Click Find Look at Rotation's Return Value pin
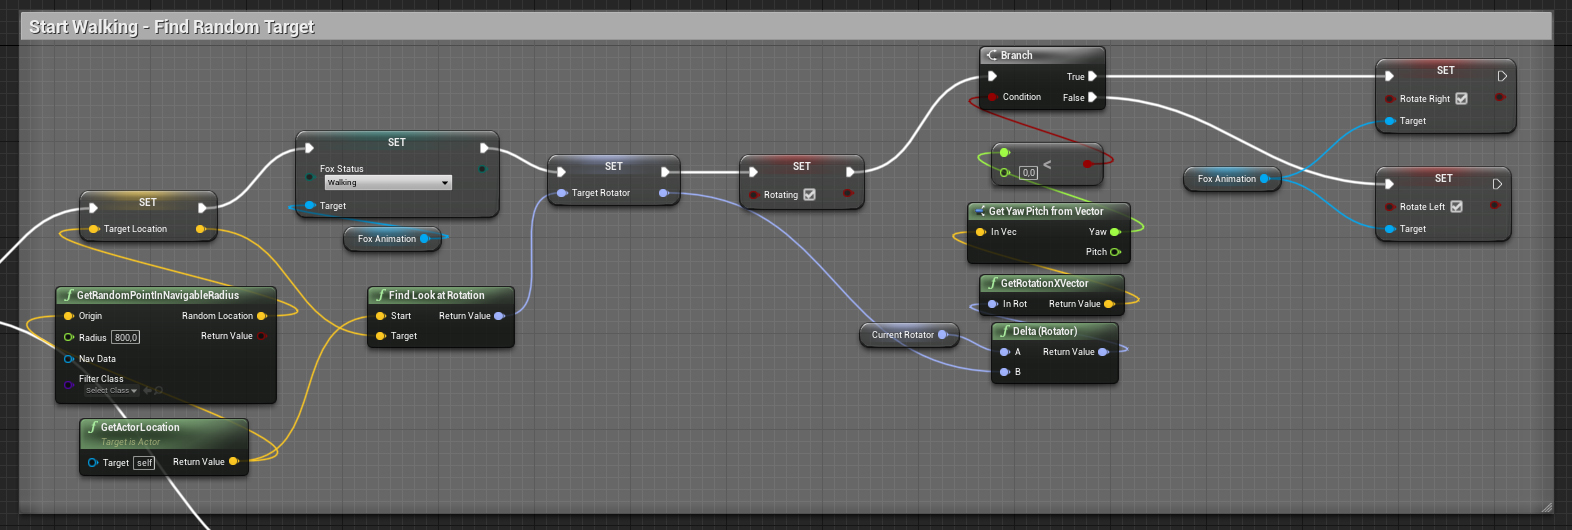Viewport: 1572px width, 530px height. (499, 316)
